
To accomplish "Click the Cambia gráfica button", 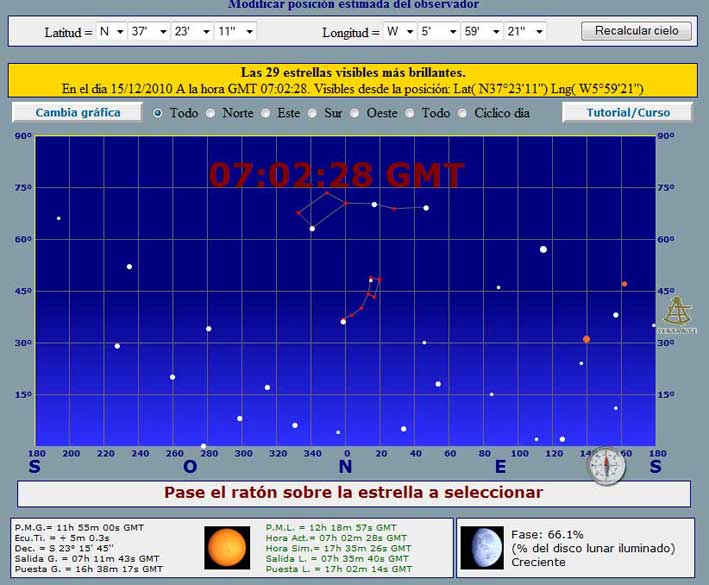I will point(78,112).
